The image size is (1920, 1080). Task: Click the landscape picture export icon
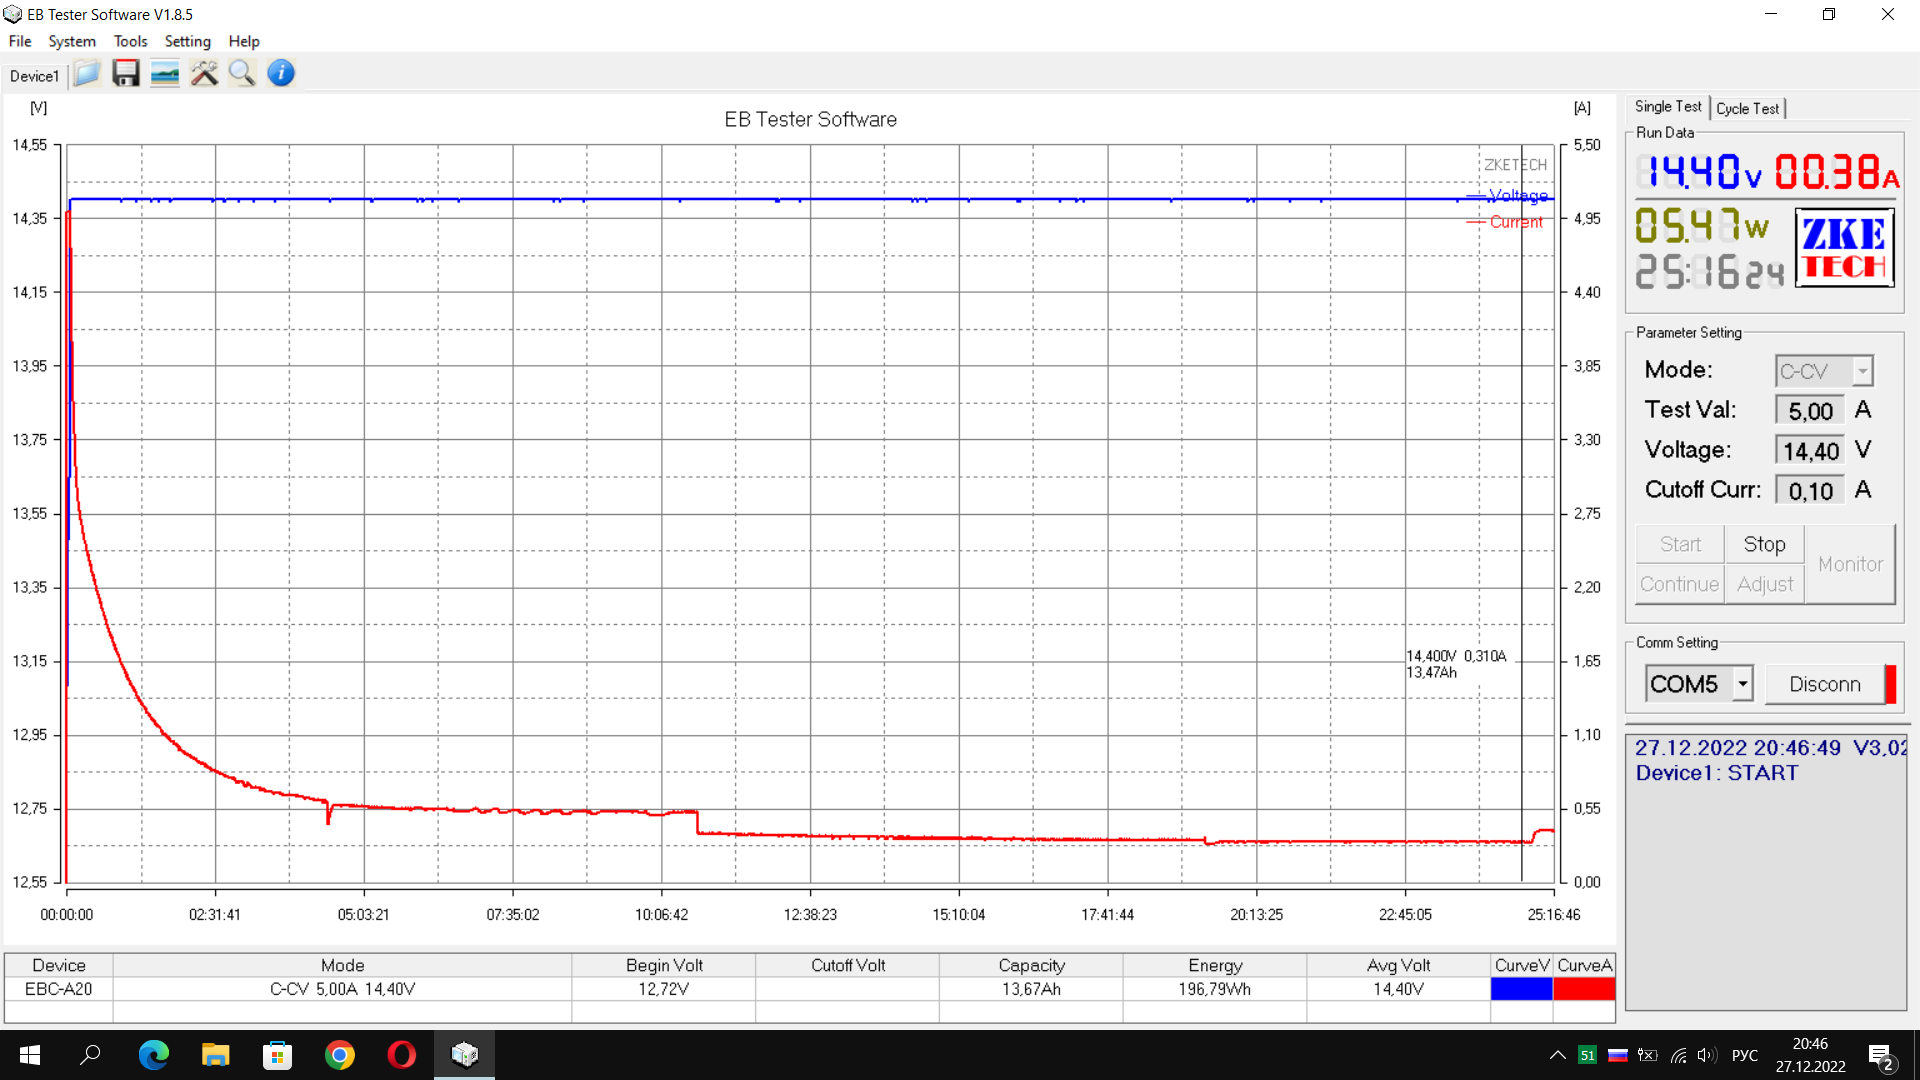[165, 73]
